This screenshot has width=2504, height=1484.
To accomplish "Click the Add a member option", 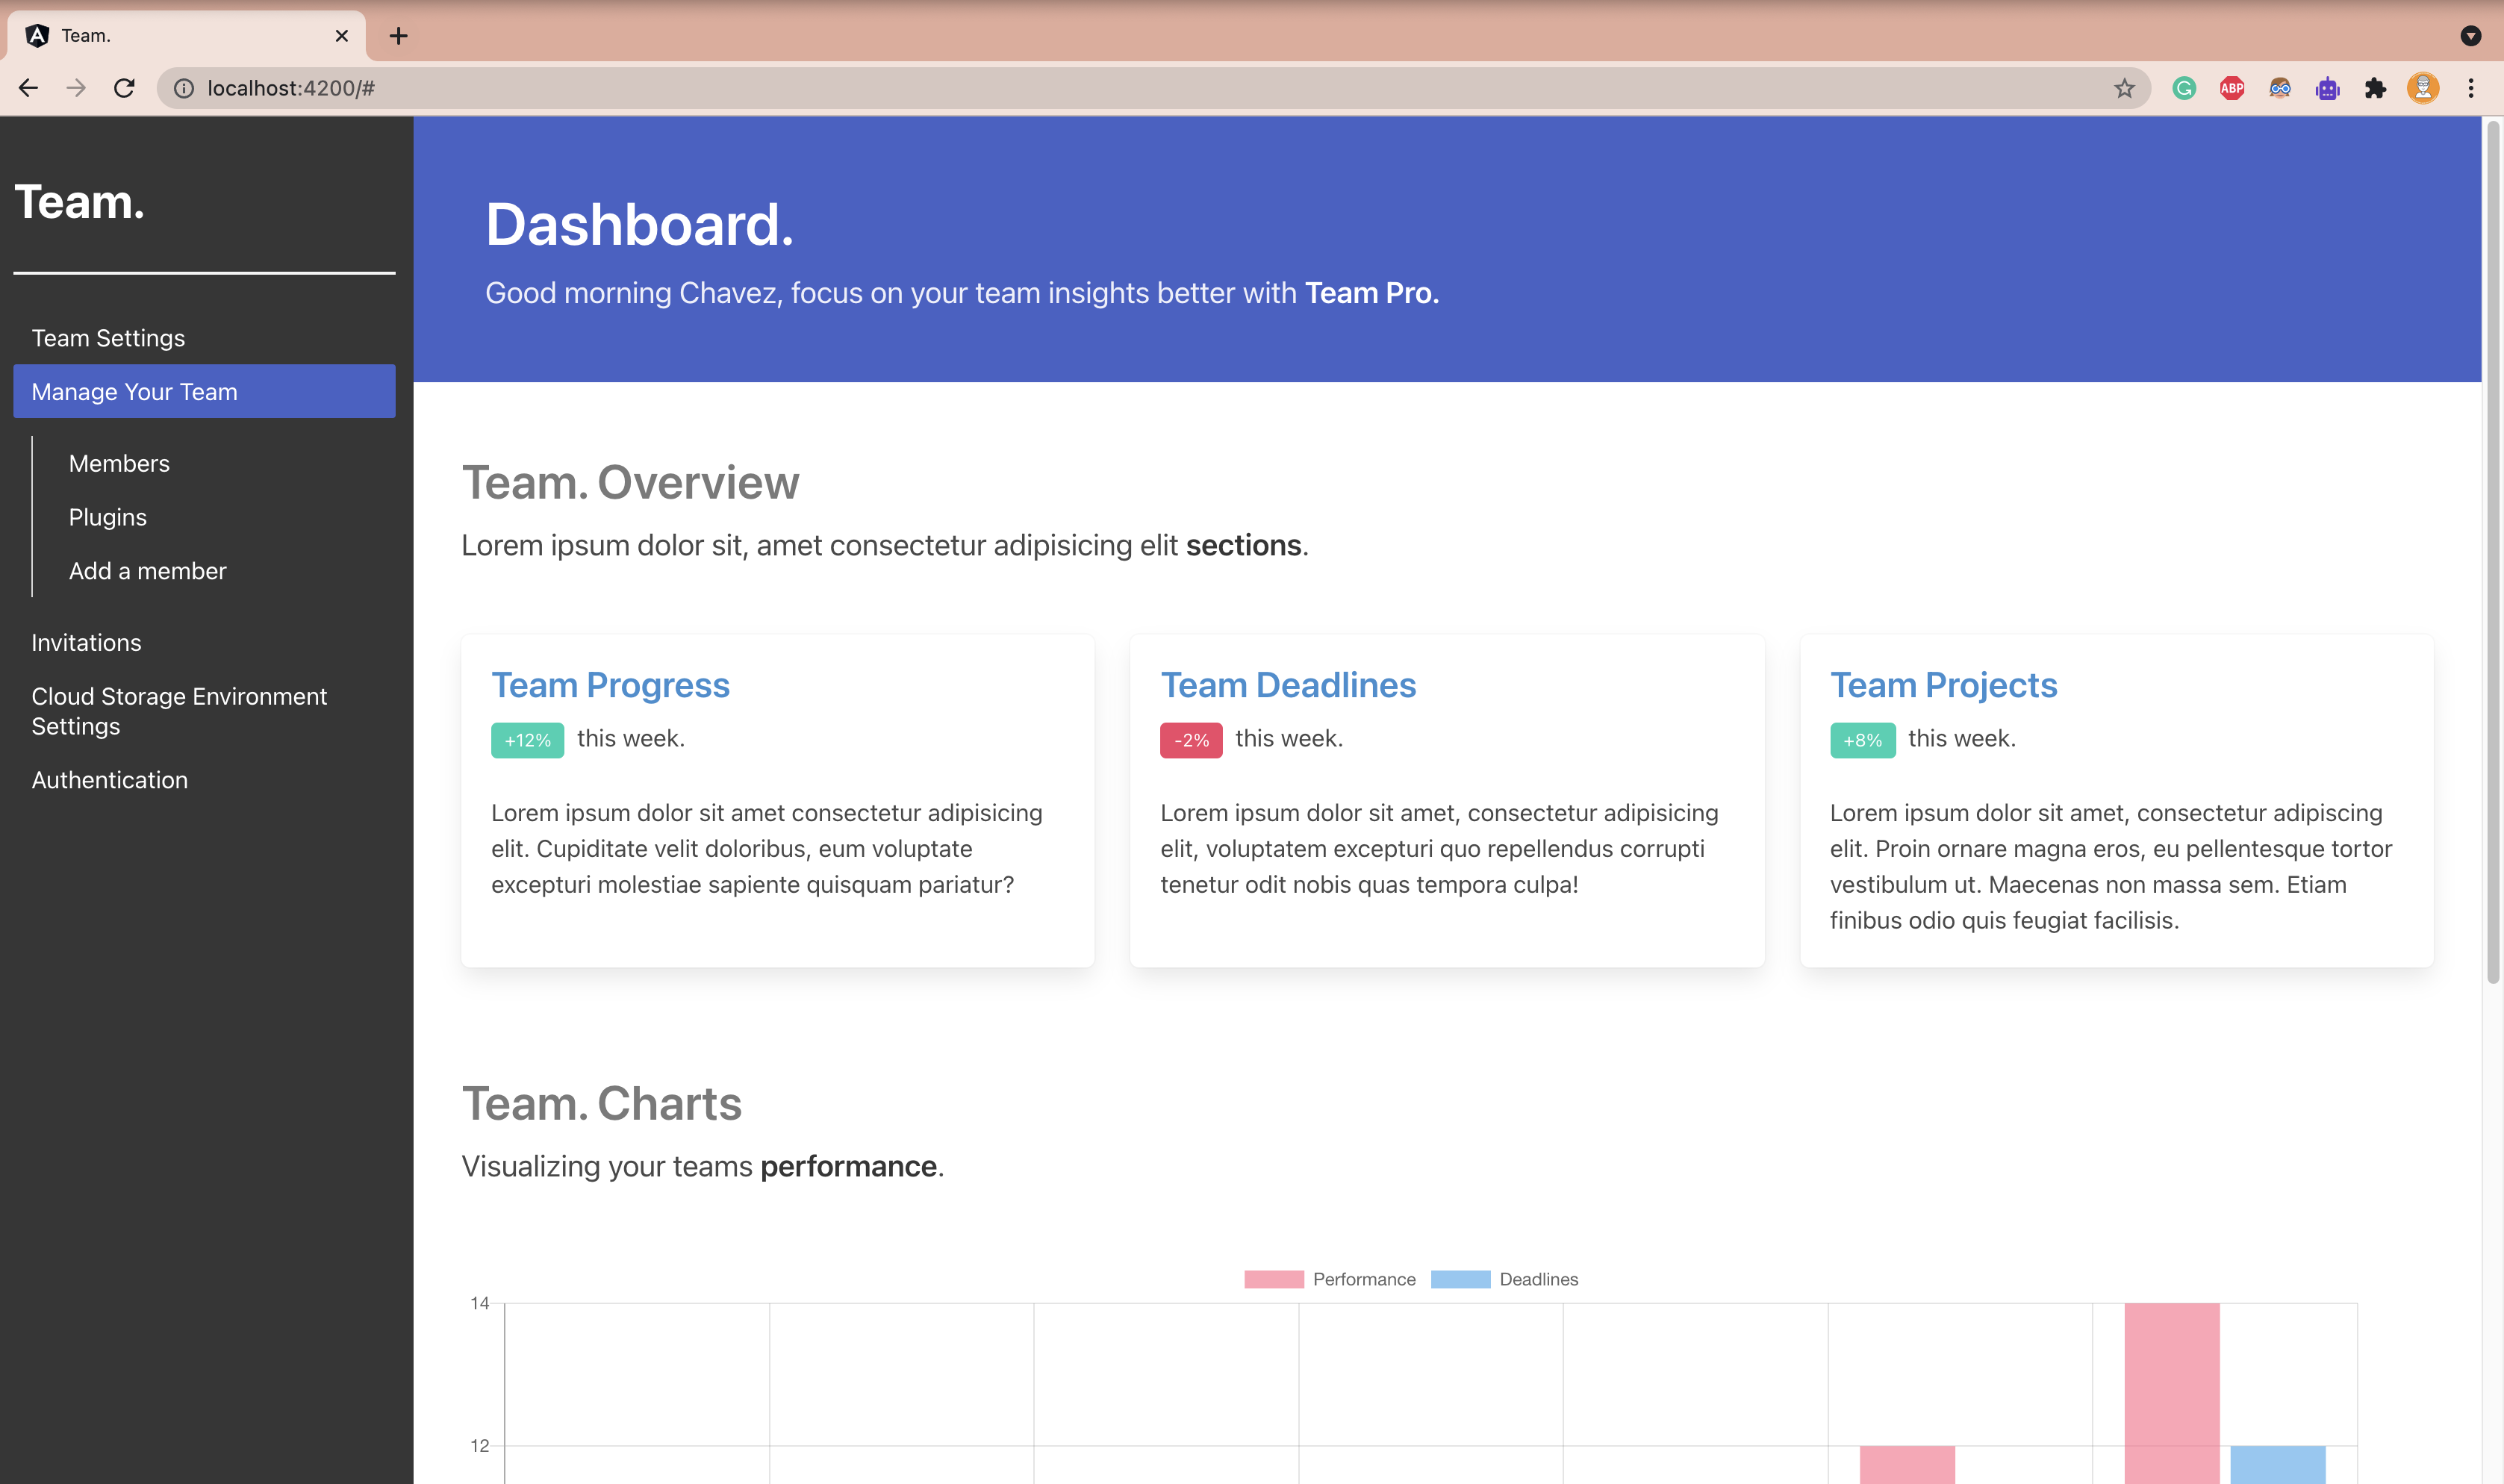I will [x=147, y=570].
